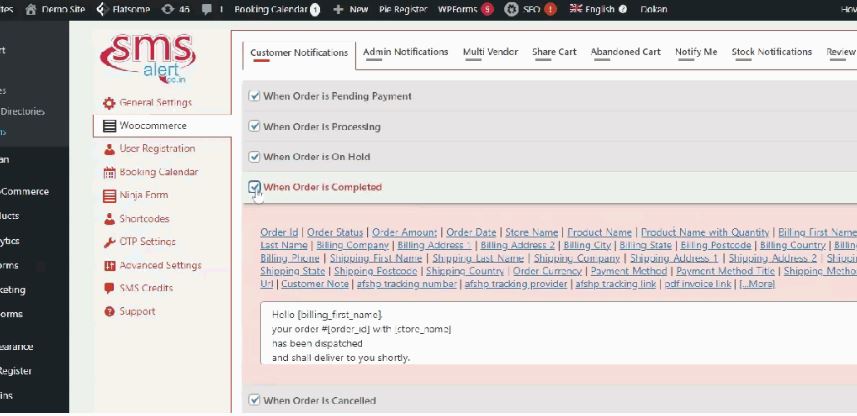Screen dimensions: 857x416
Task: Click the UK flag language icon
Action: (576, 9)
